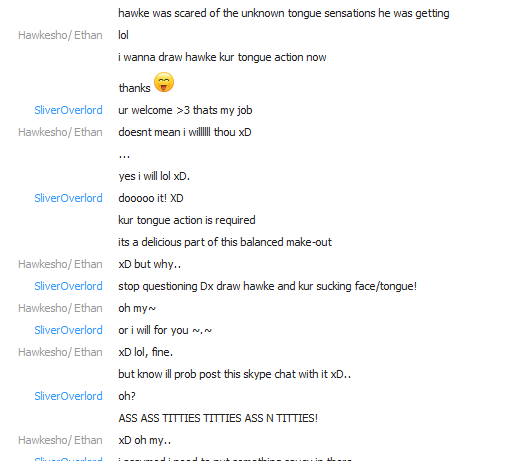Click the tongue-out emoji after thanks
Screen dimensions: 511x461
(x=164, y=82)
